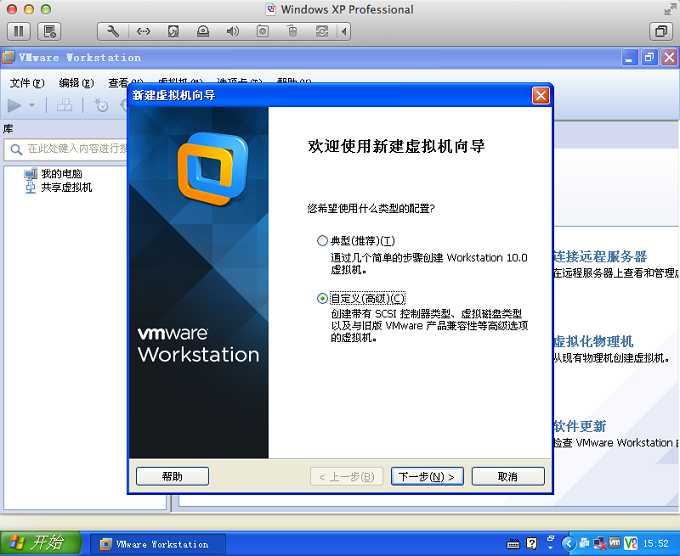The width and height of the screenshot is (680, 556).
Task: Click the Windows 开始 start button
Action: 40,543
